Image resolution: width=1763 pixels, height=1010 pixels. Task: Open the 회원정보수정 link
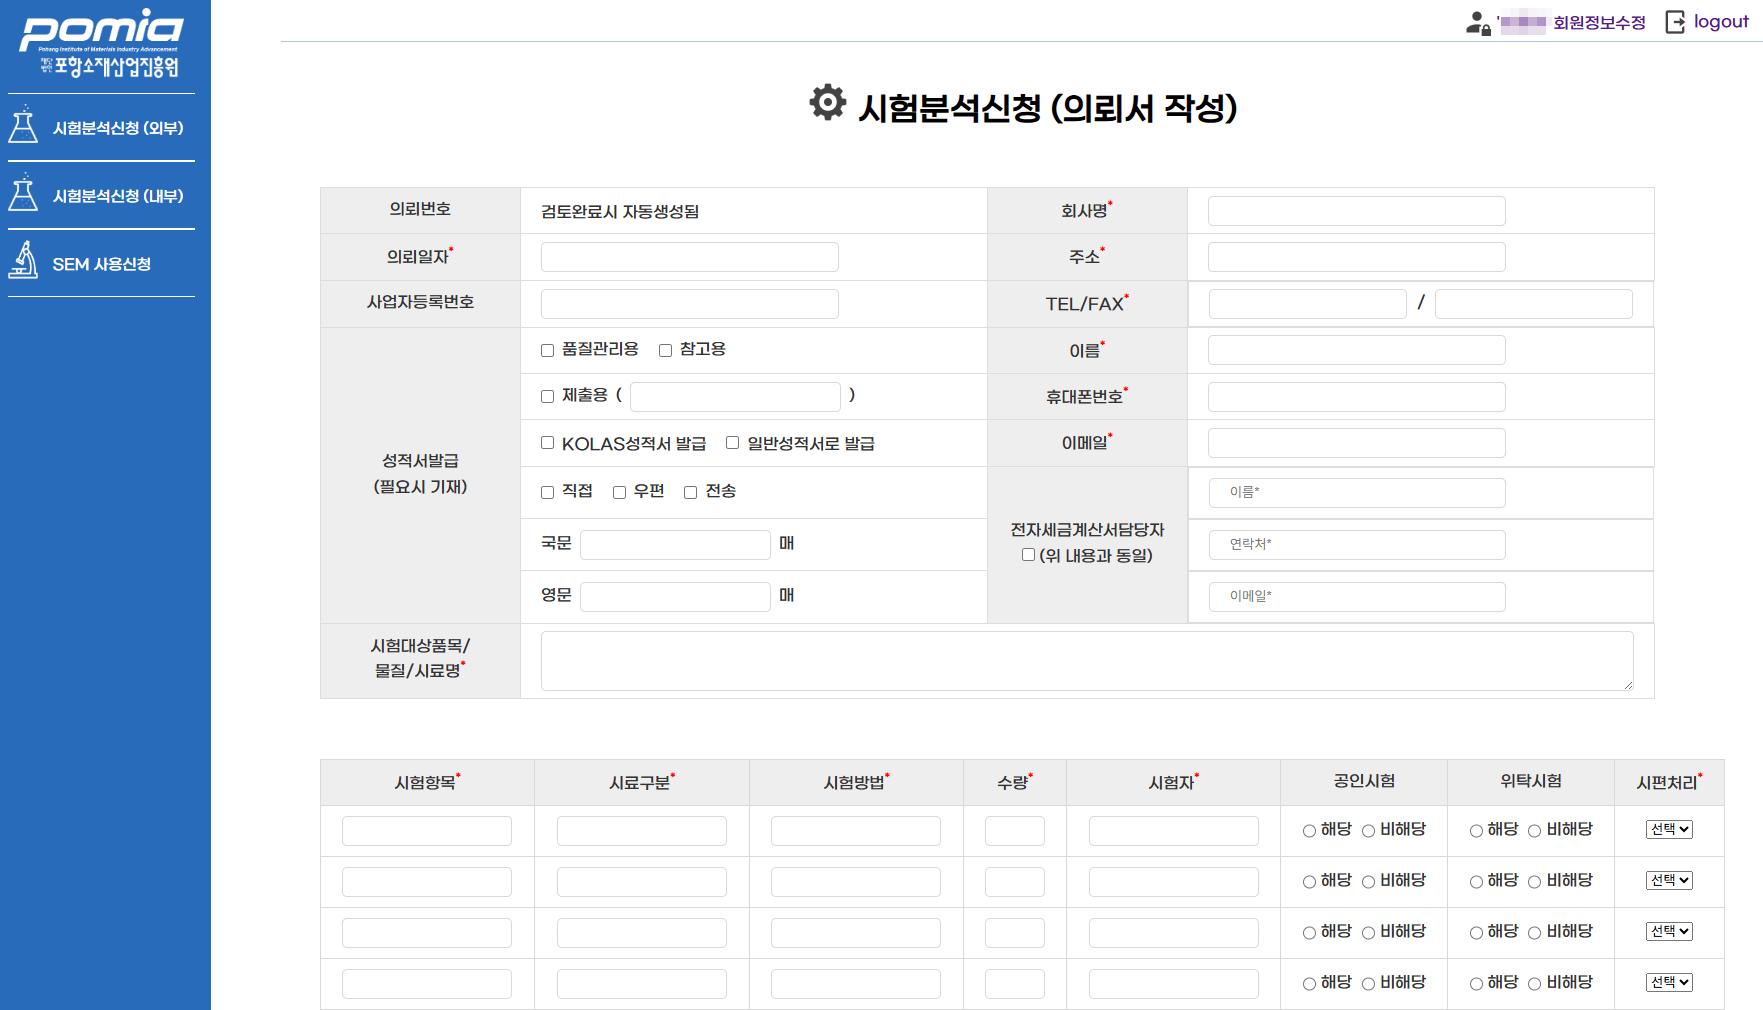pyautogui.click(x=1599, y=23)
